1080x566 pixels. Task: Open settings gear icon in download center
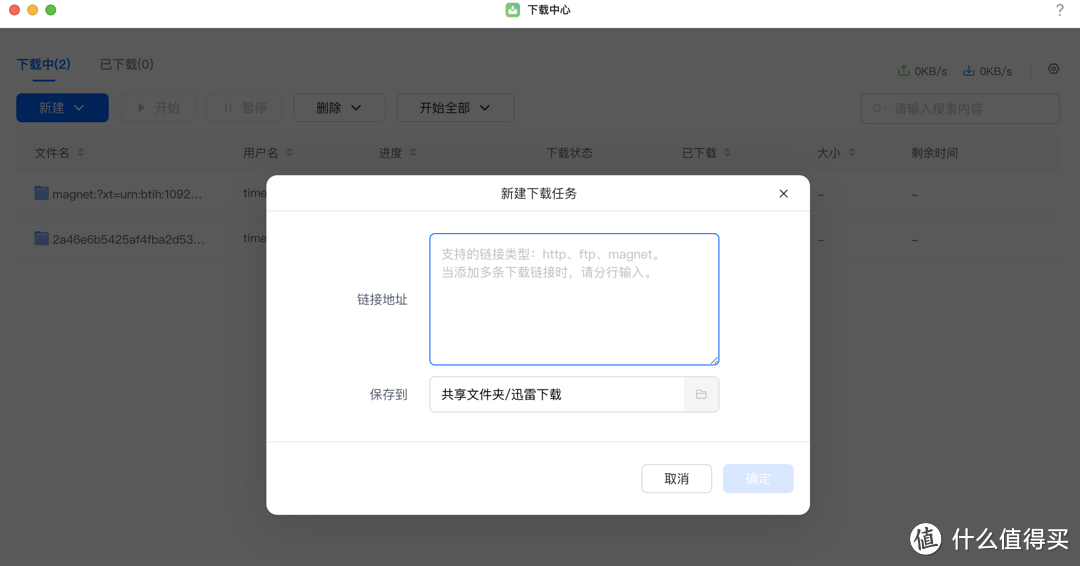(x=1053, y=69)
